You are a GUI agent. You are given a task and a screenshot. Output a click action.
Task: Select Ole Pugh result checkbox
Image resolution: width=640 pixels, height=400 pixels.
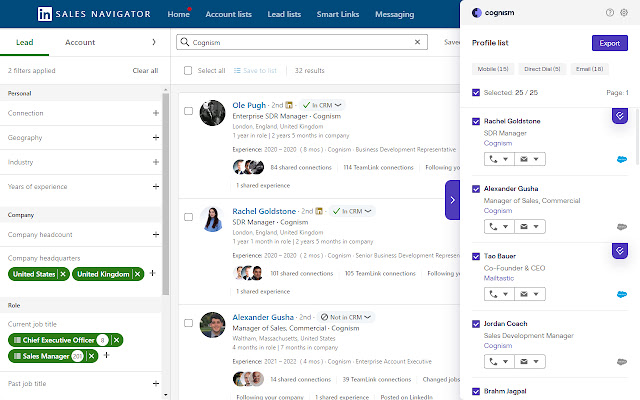point(188,111)
